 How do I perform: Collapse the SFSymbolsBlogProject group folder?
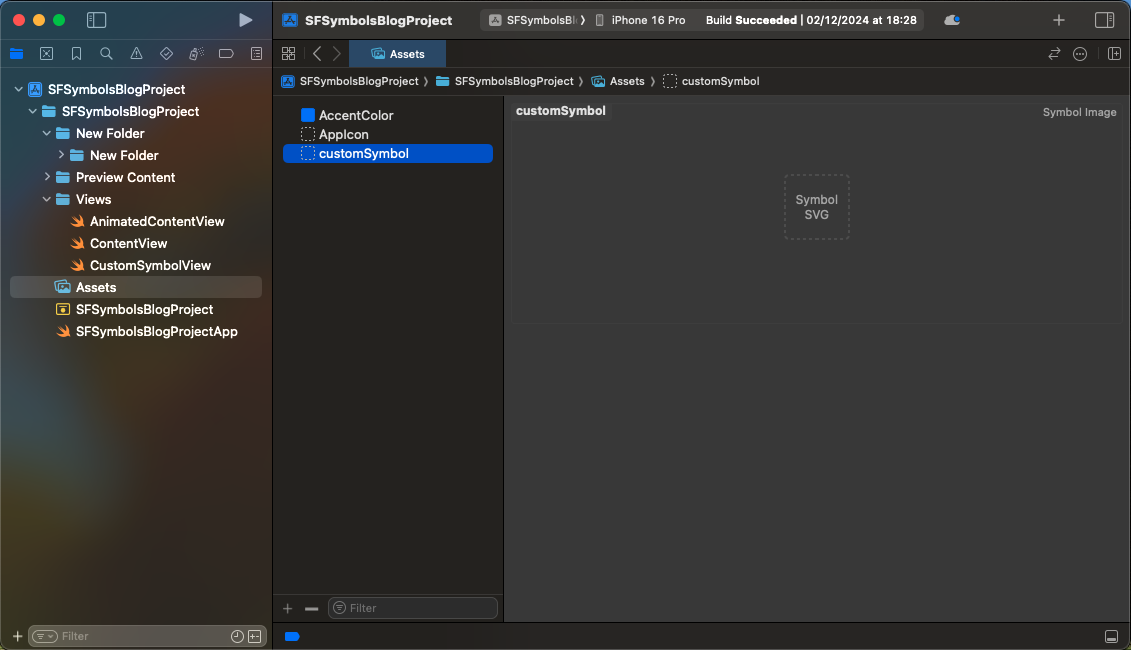32,111
